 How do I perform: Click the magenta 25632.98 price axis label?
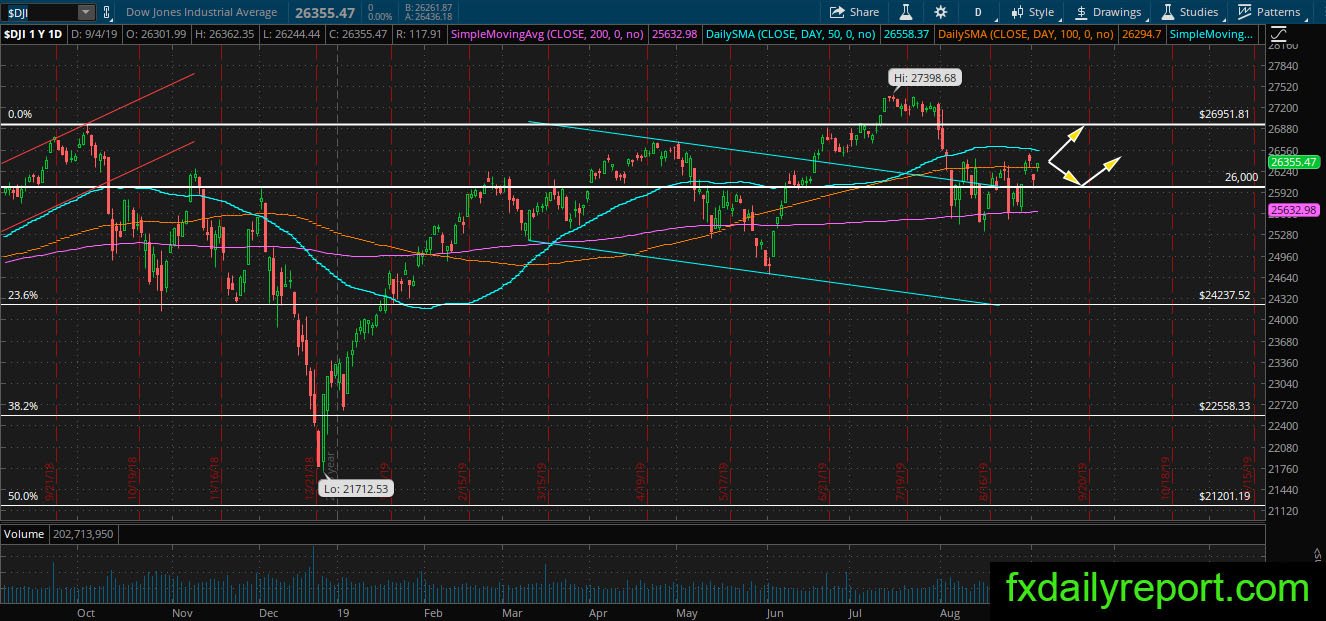(x=1295, y=210)
